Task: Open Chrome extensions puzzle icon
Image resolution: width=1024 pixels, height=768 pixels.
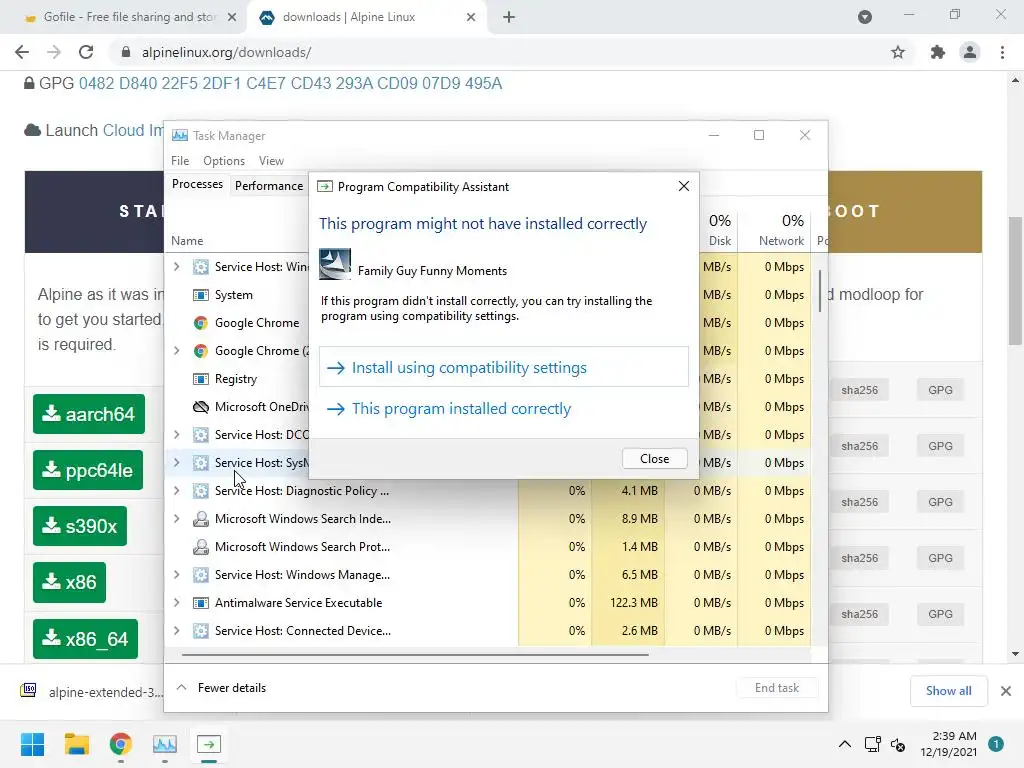Action: point(938,52)
